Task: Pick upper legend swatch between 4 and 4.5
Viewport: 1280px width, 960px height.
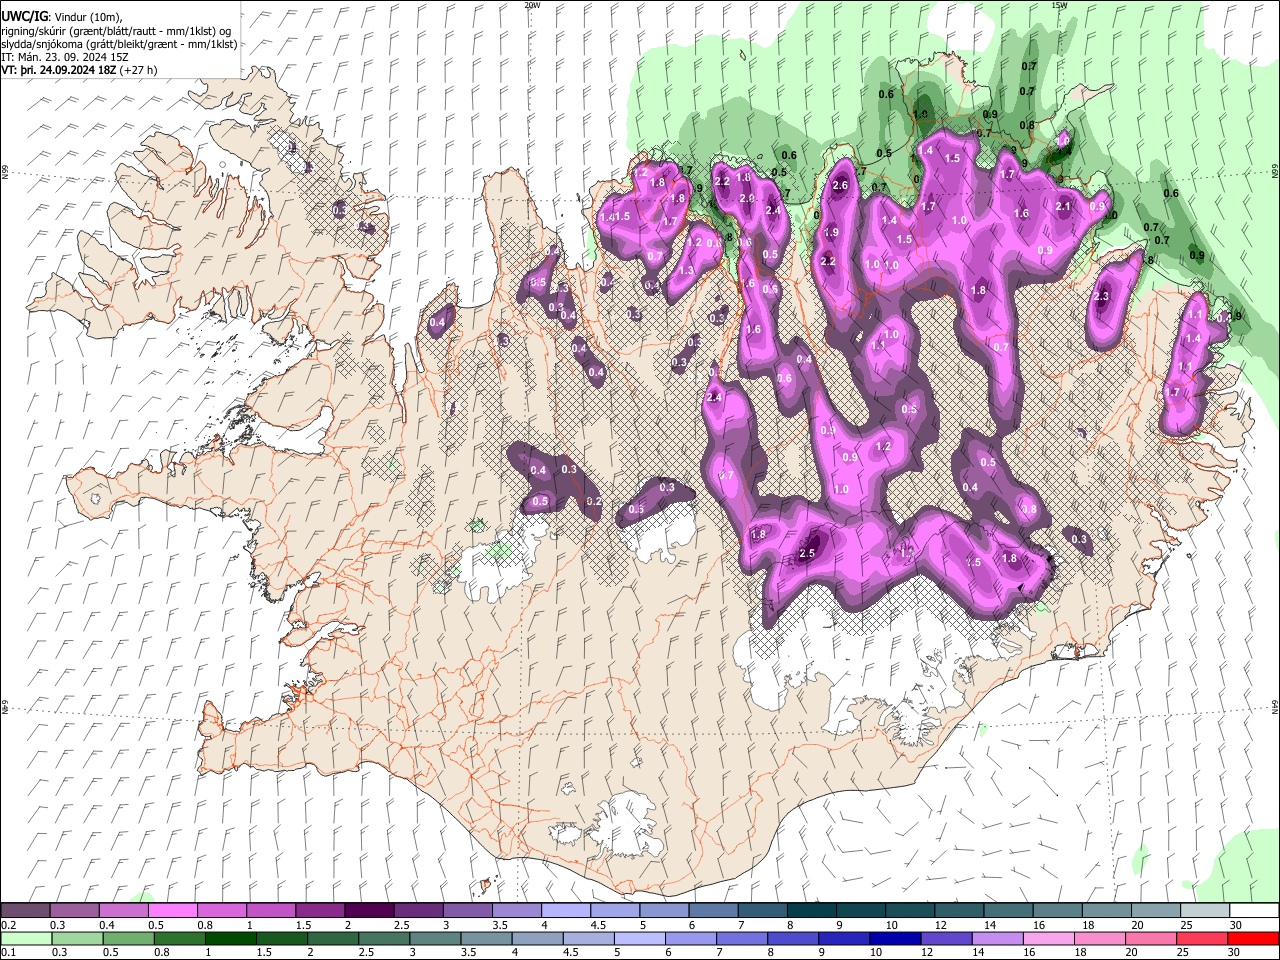Action: pyautogui.click(x=565, y=910)
